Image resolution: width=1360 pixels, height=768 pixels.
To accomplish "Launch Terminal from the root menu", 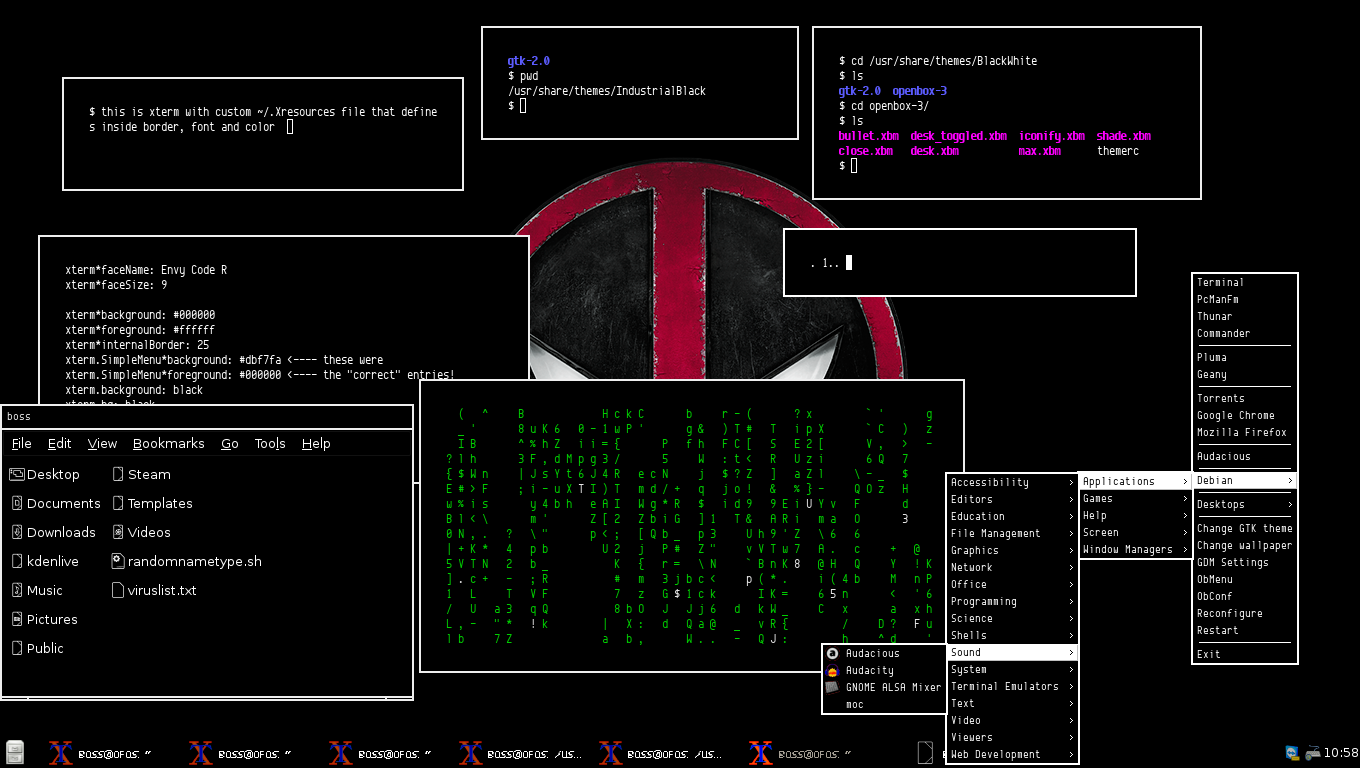I will click(x=1245, y=282).
